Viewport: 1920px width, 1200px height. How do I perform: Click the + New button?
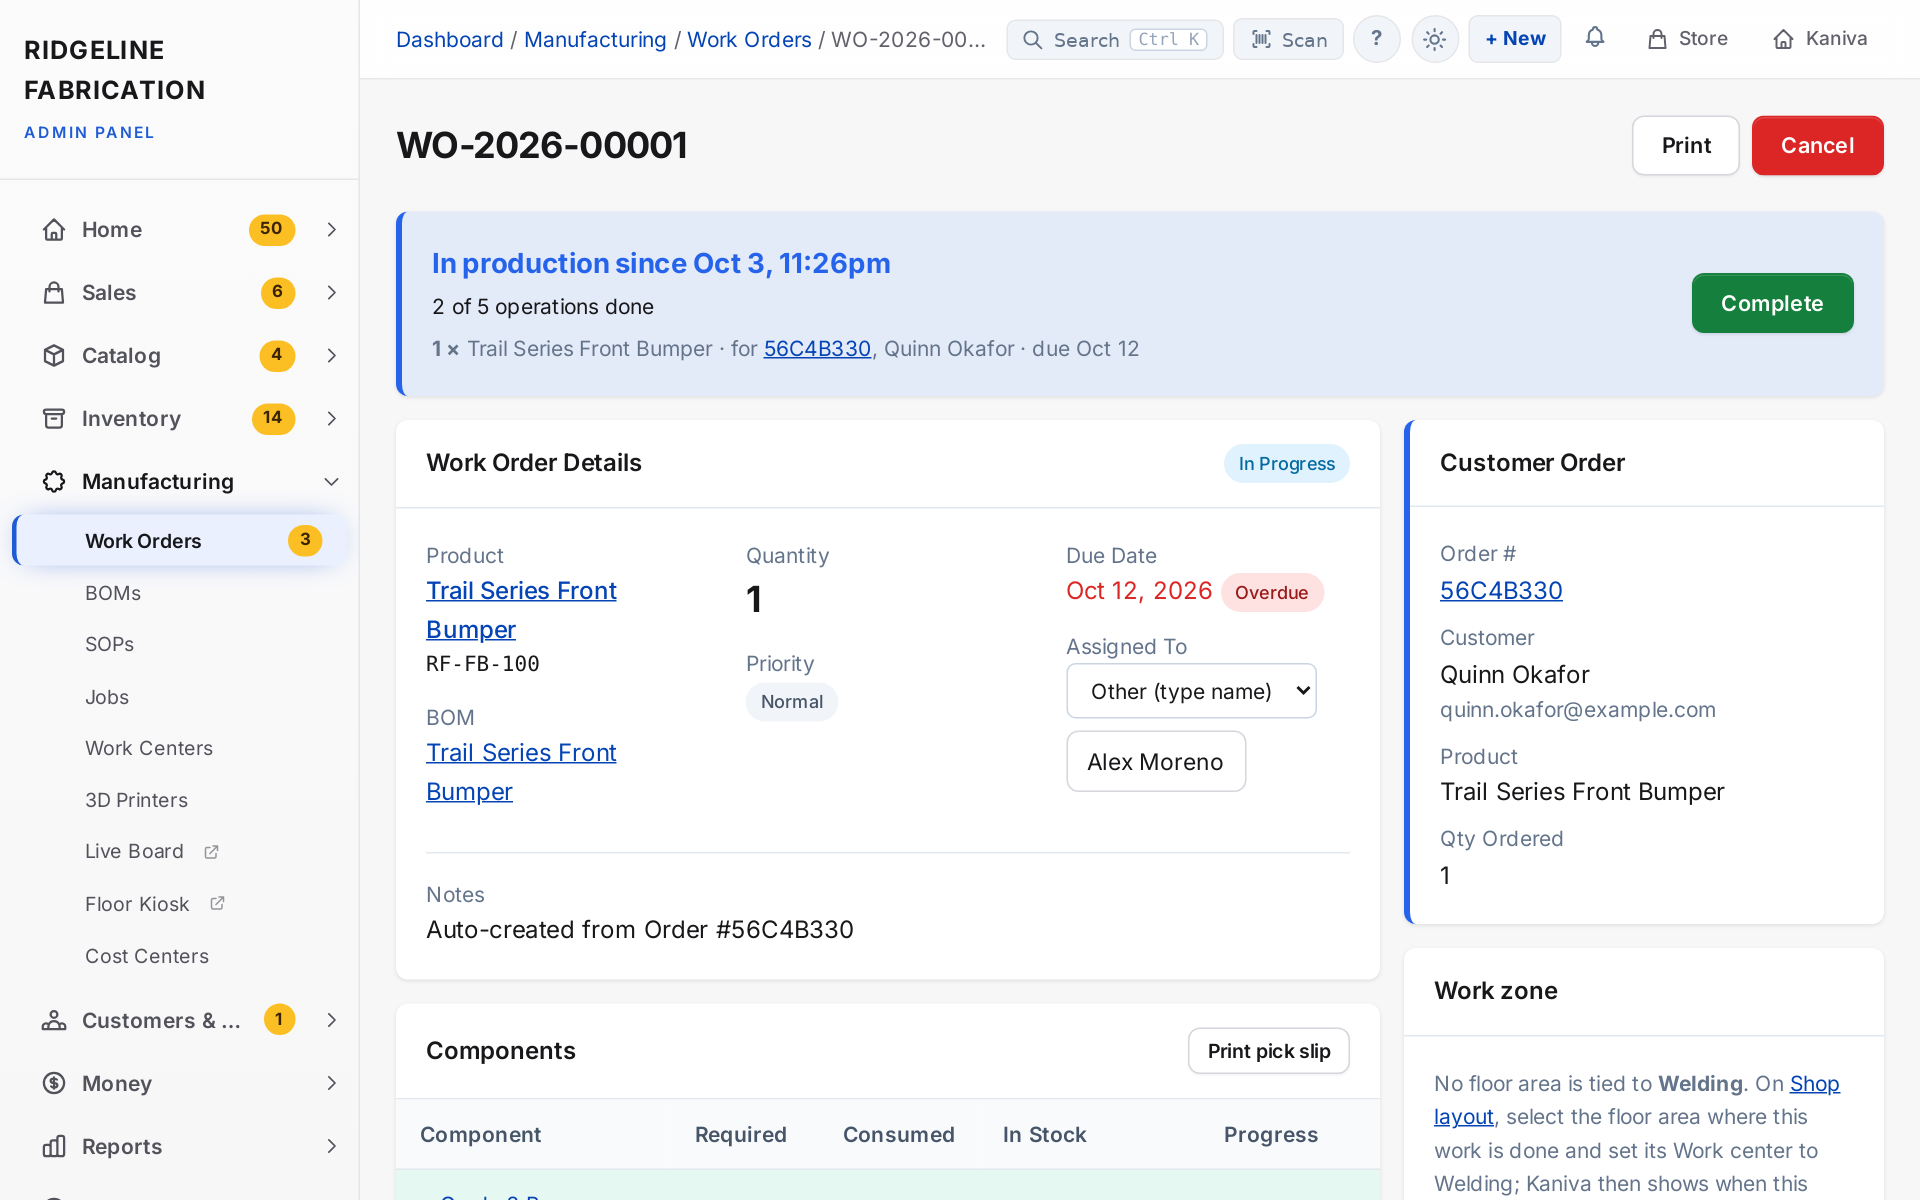point(1515,39)
